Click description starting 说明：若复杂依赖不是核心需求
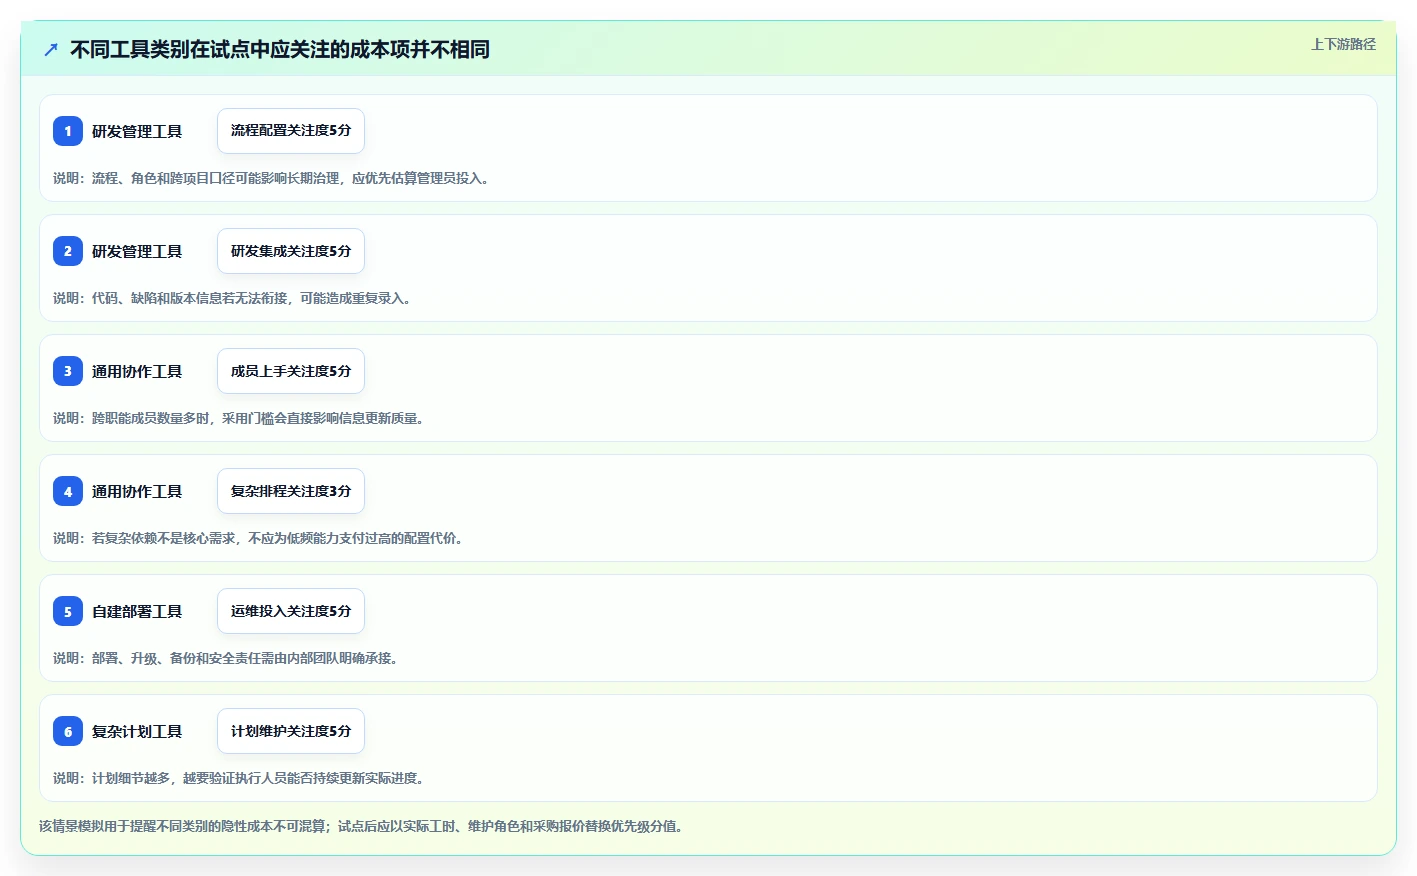Screen dimensions: 1417x876 259,538
